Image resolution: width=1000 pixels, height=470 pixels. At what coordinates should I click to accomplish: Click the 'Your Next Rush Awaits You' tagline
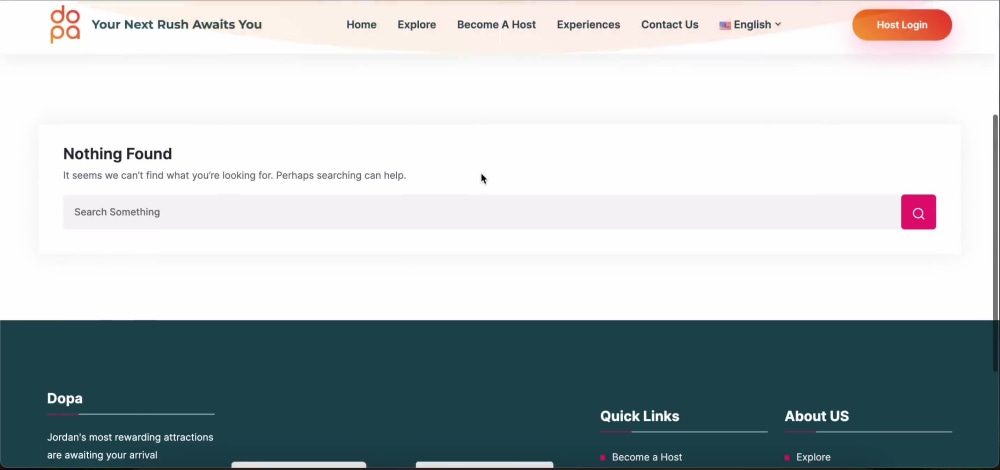click(x=177, y=25)
